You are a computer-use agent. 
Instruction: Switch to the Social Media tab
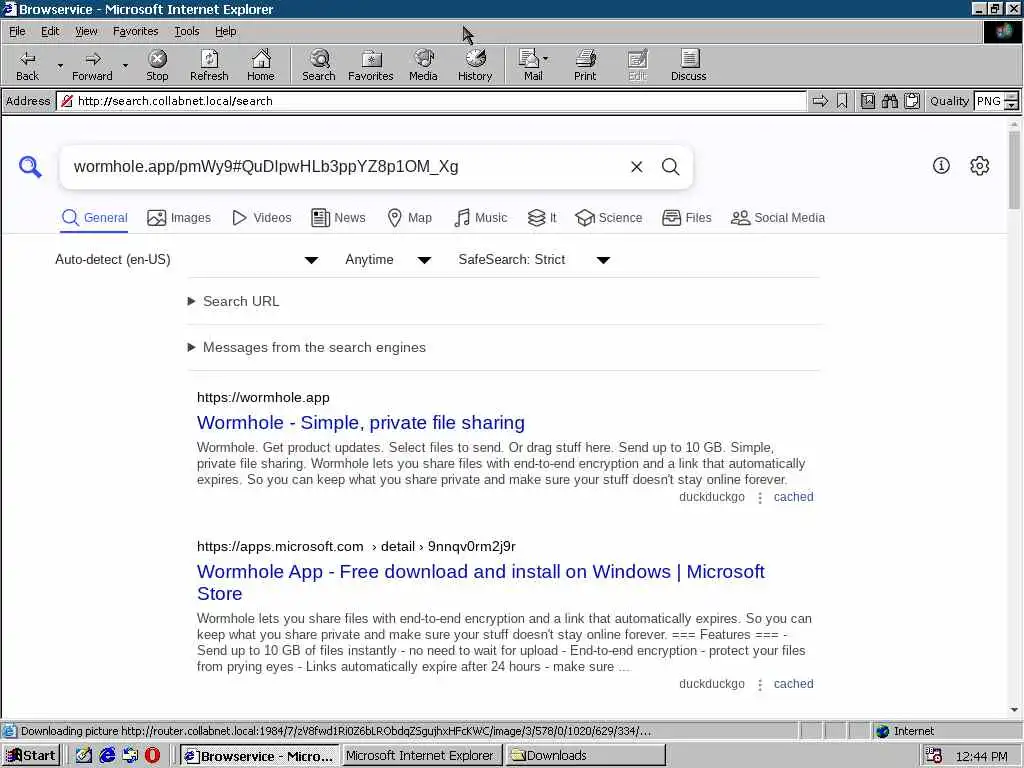[778, 218]
